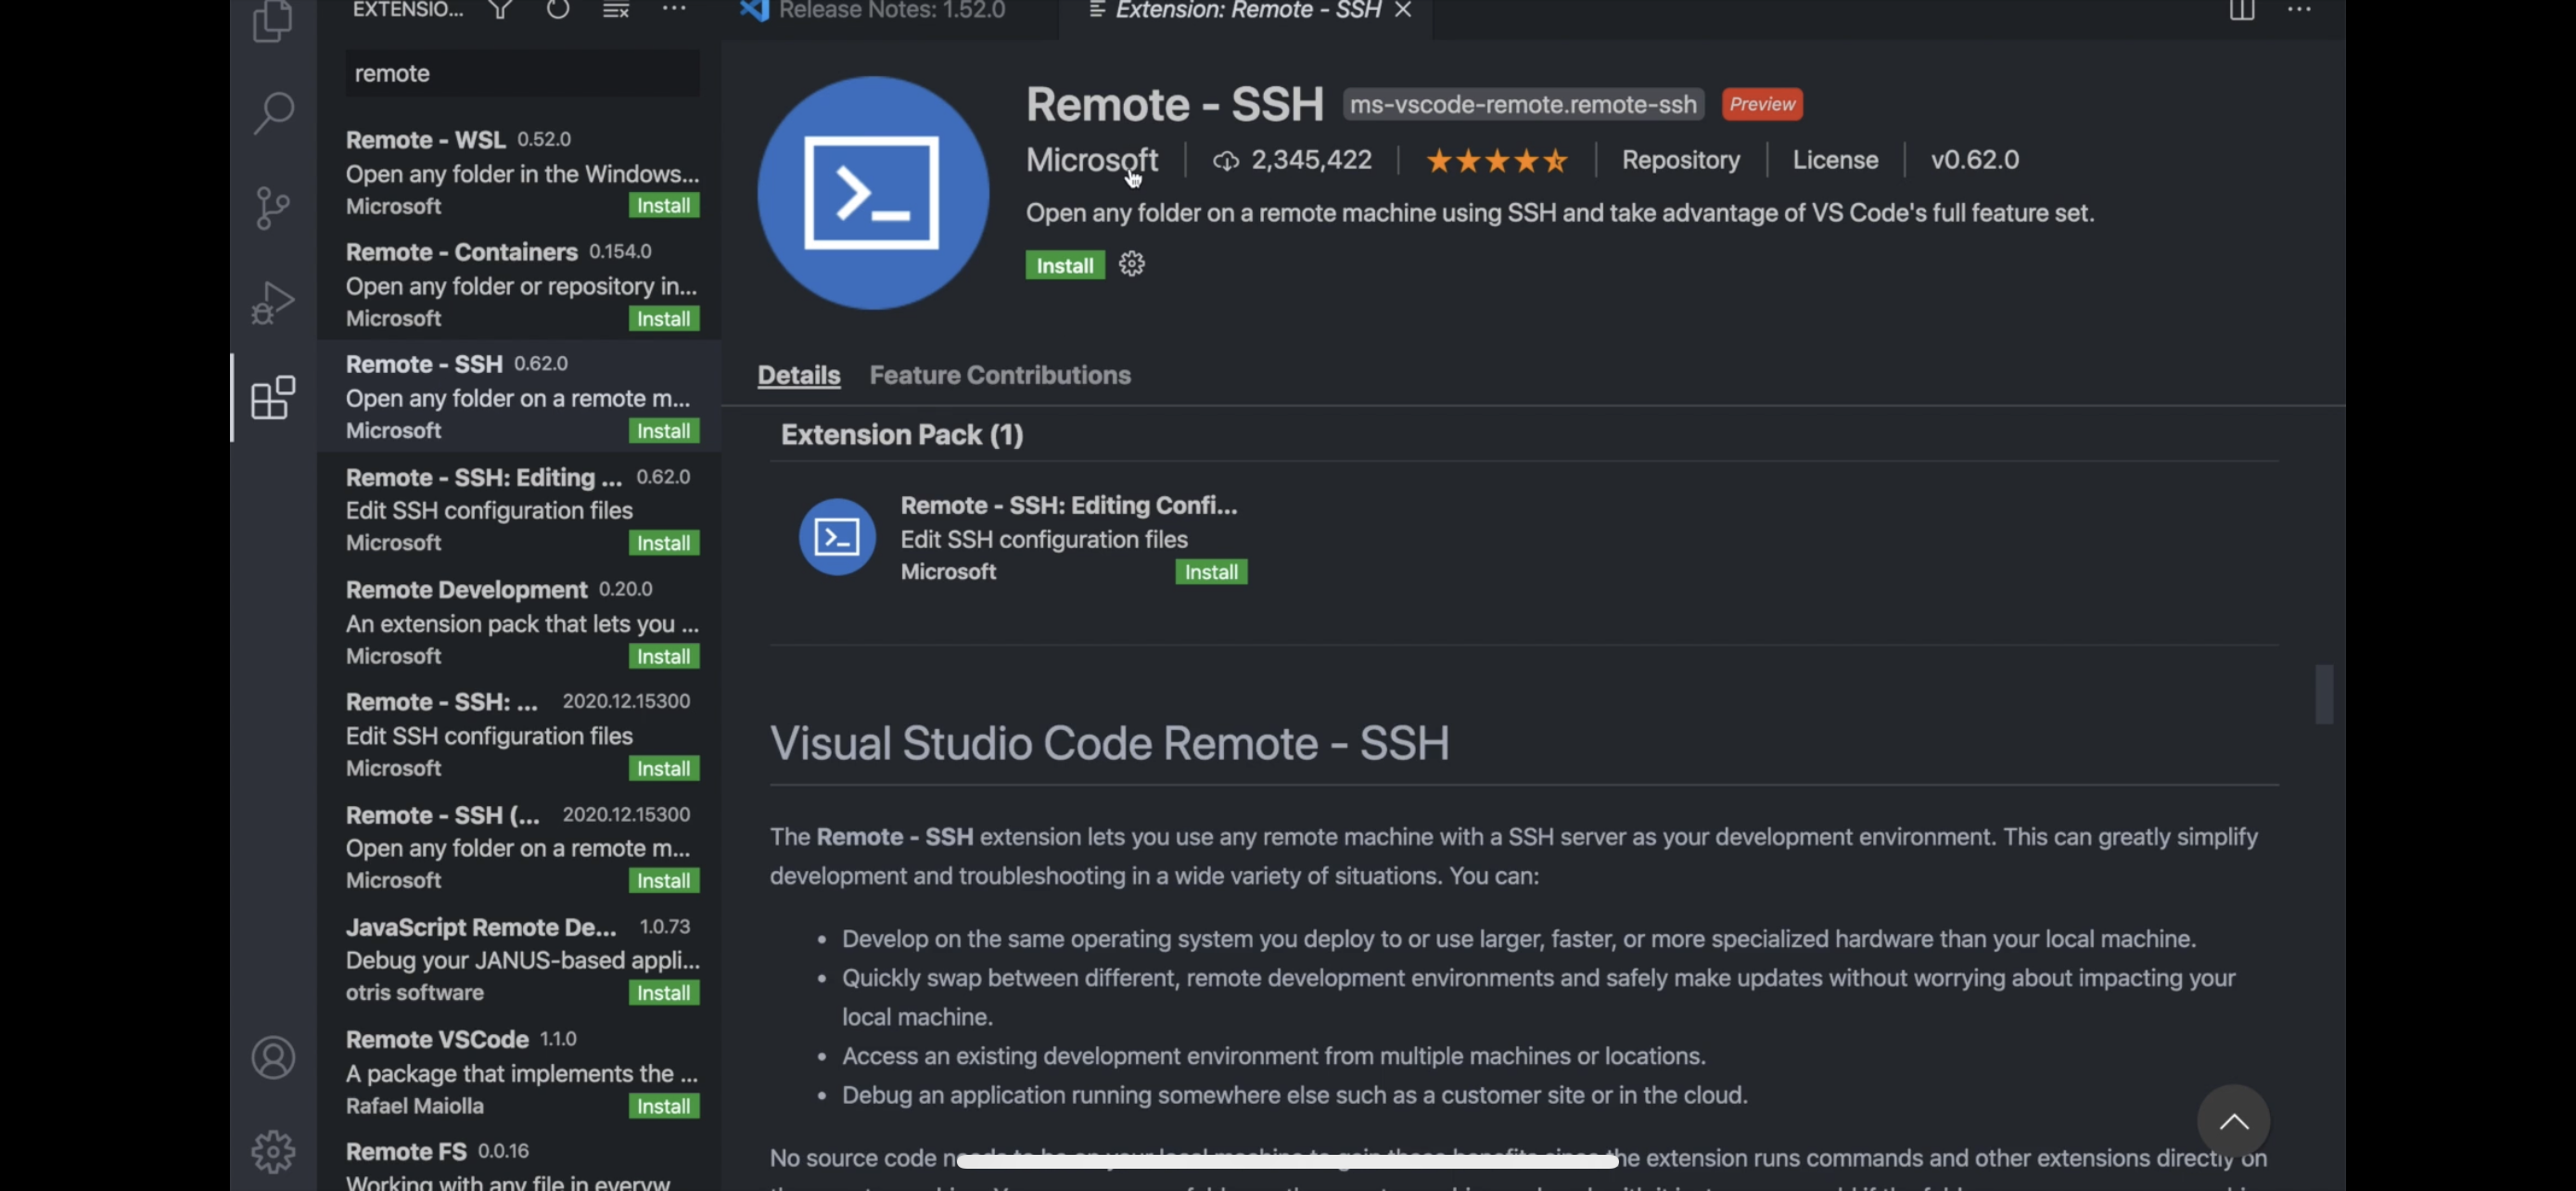Click the round scroll-to-top arrow button
The height and width of the screenshot is (1191, 2576).
pos(2233,1121)
